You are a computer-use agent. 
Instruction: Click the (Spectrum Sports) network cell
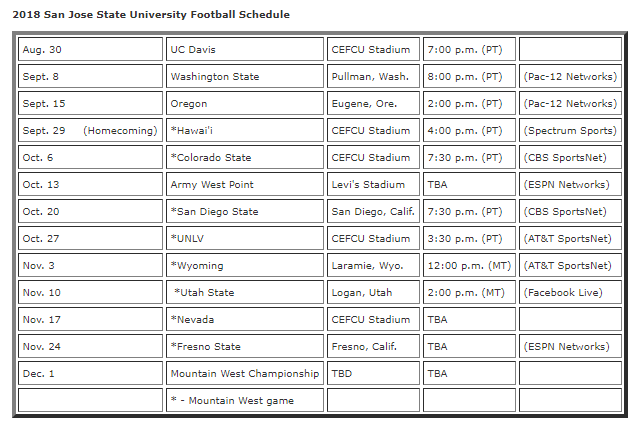568,131
